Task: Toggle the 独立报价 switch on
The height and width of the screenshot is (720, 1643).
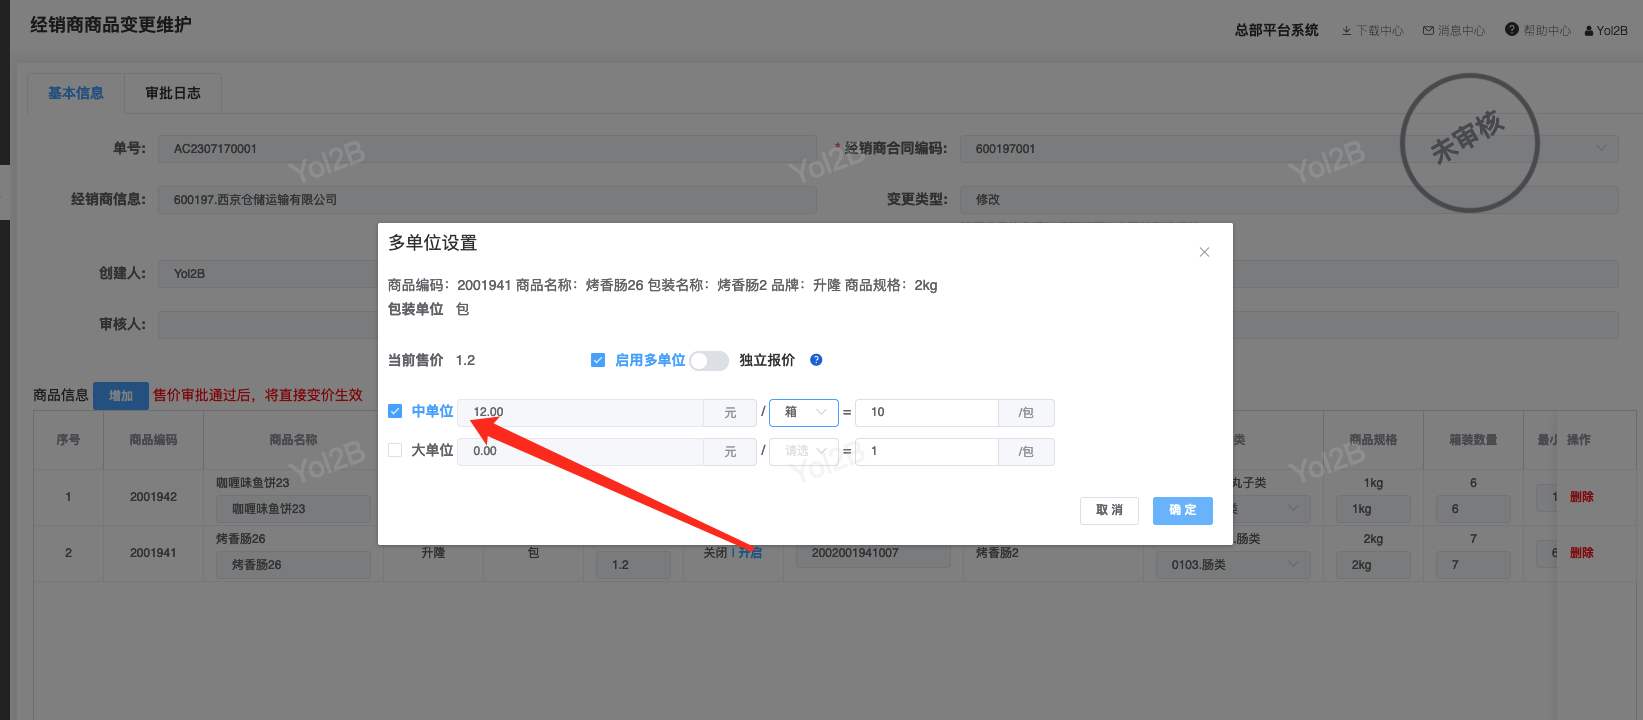Action: [709, 360]
